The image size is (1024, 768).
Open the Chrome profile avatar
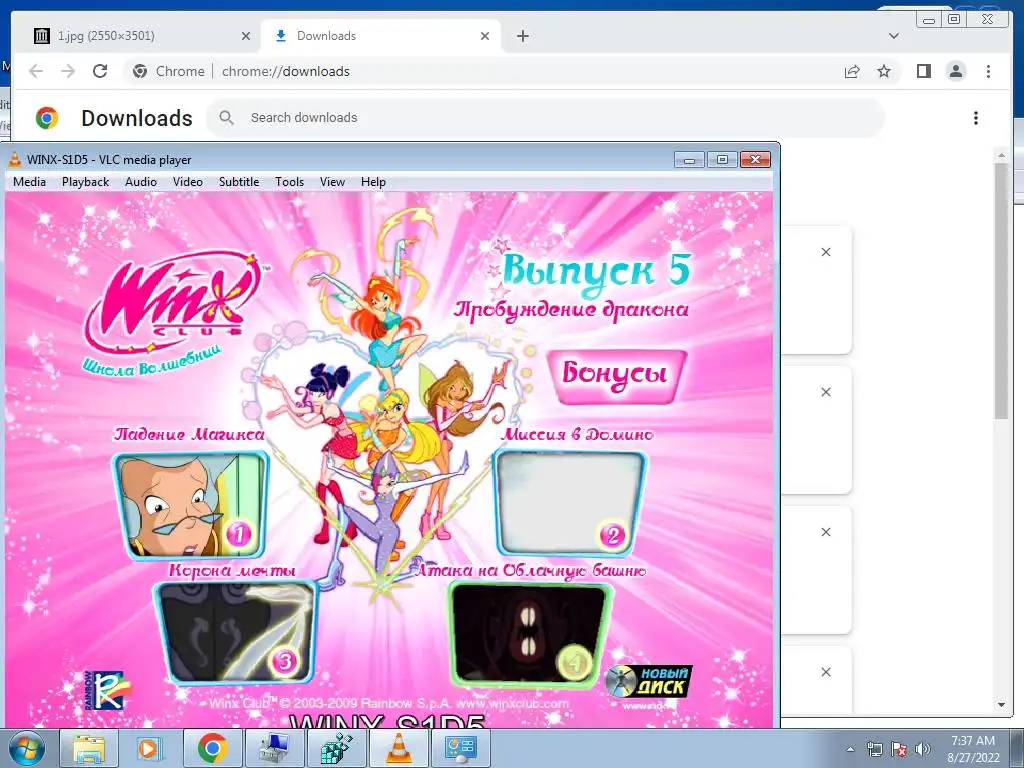coord(956,71)
